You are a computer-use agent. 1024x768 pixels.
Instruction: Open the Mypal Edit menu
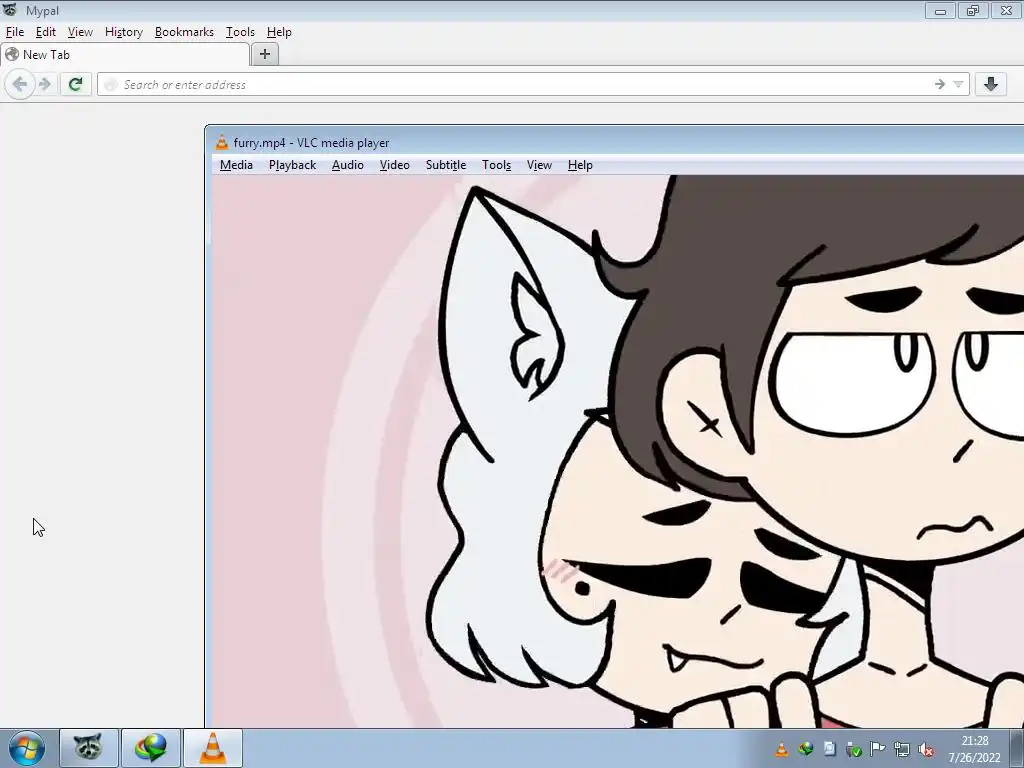(46, 32)
